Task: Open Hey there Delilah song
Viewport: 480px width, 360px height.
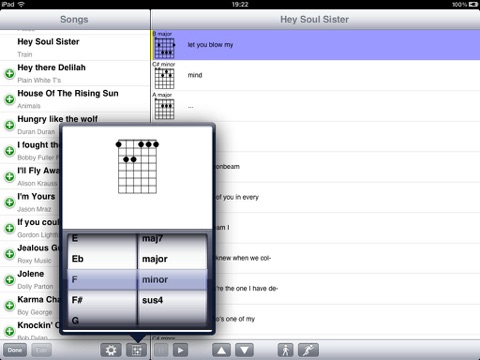Action: pos(75,73)
